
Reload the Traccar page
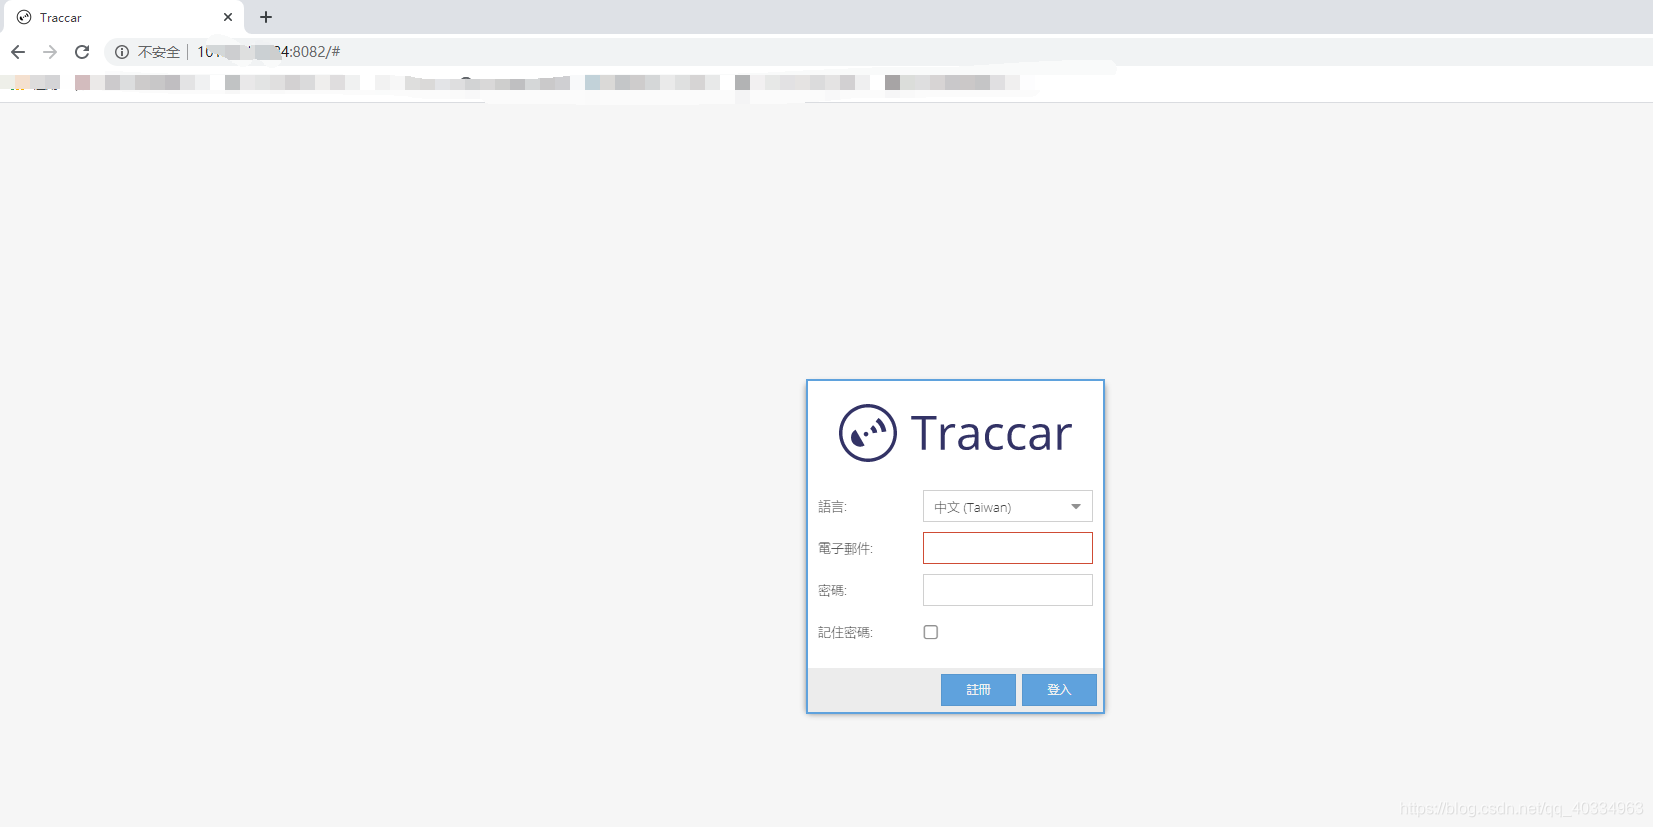click(x=82, y=52)
